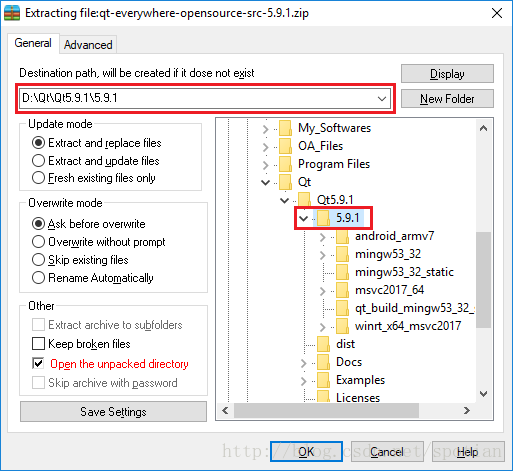The image size is (513, 471).
Task: Collapse the 5.9.1 tree node
Action: coord(304,218)
